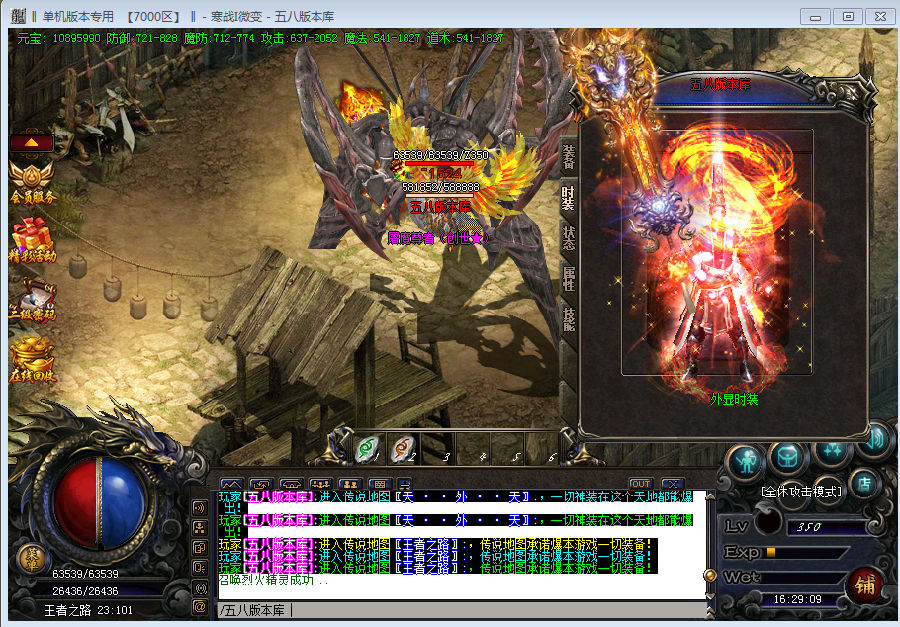Click the OUT button above chat
900x627 pixels.
641,484
